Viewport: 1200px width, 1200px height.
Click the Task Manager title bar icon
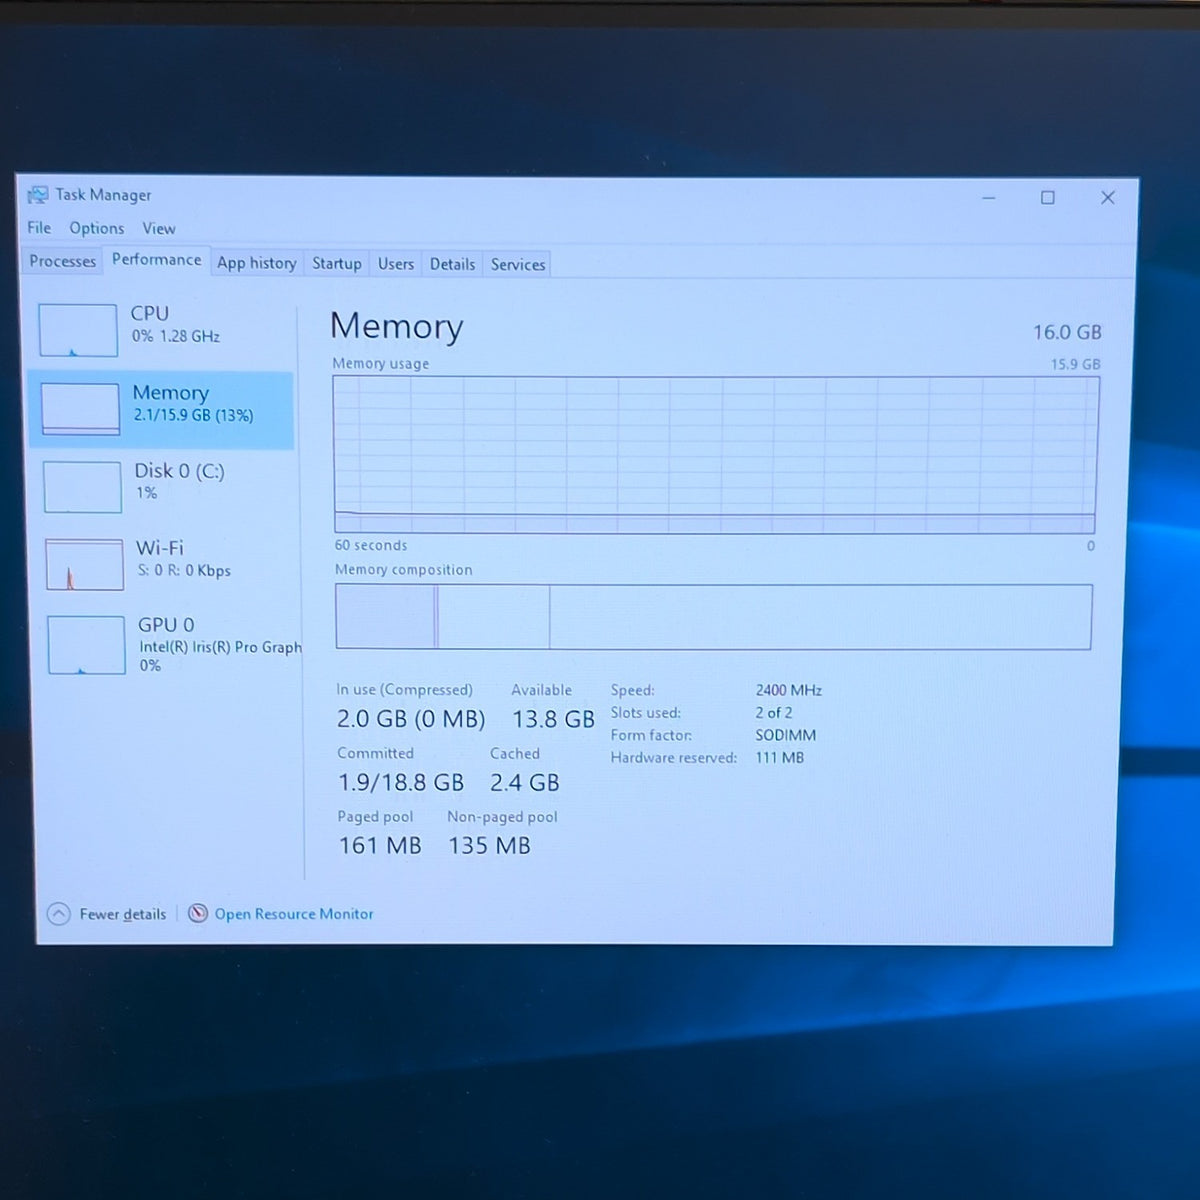38,194
